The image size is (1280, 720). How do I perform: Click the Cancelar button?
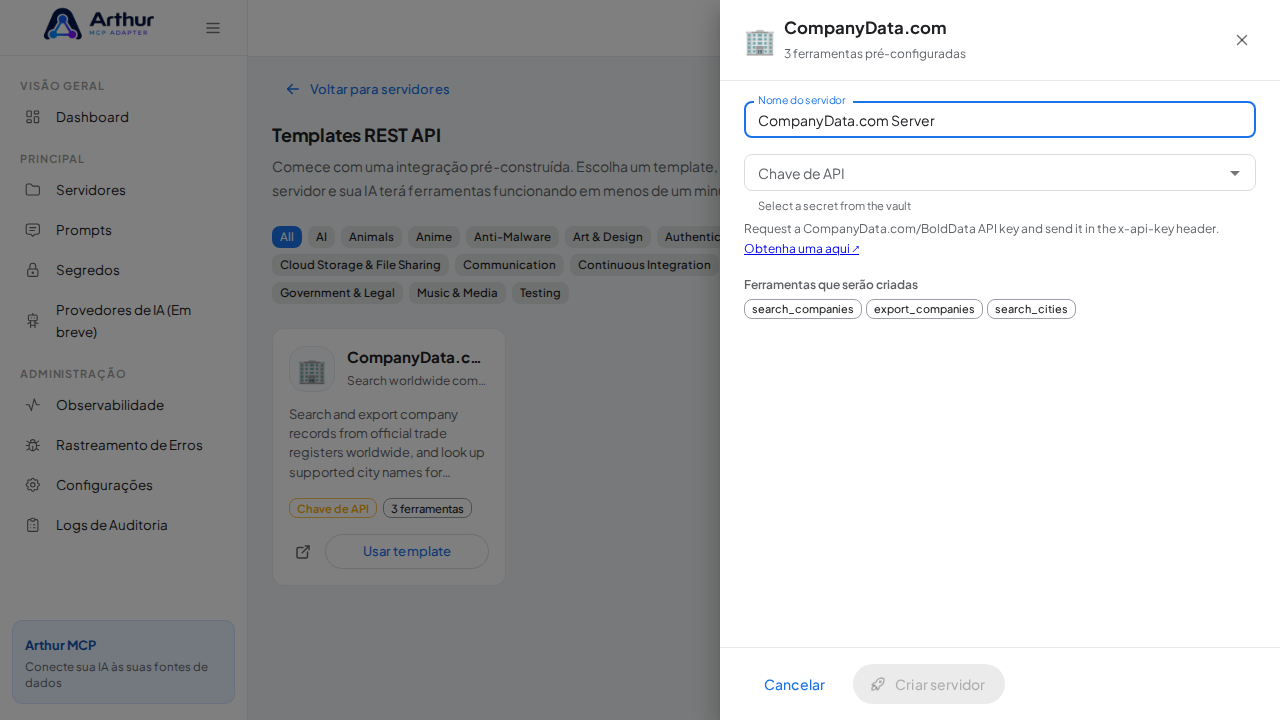(794, 684)
